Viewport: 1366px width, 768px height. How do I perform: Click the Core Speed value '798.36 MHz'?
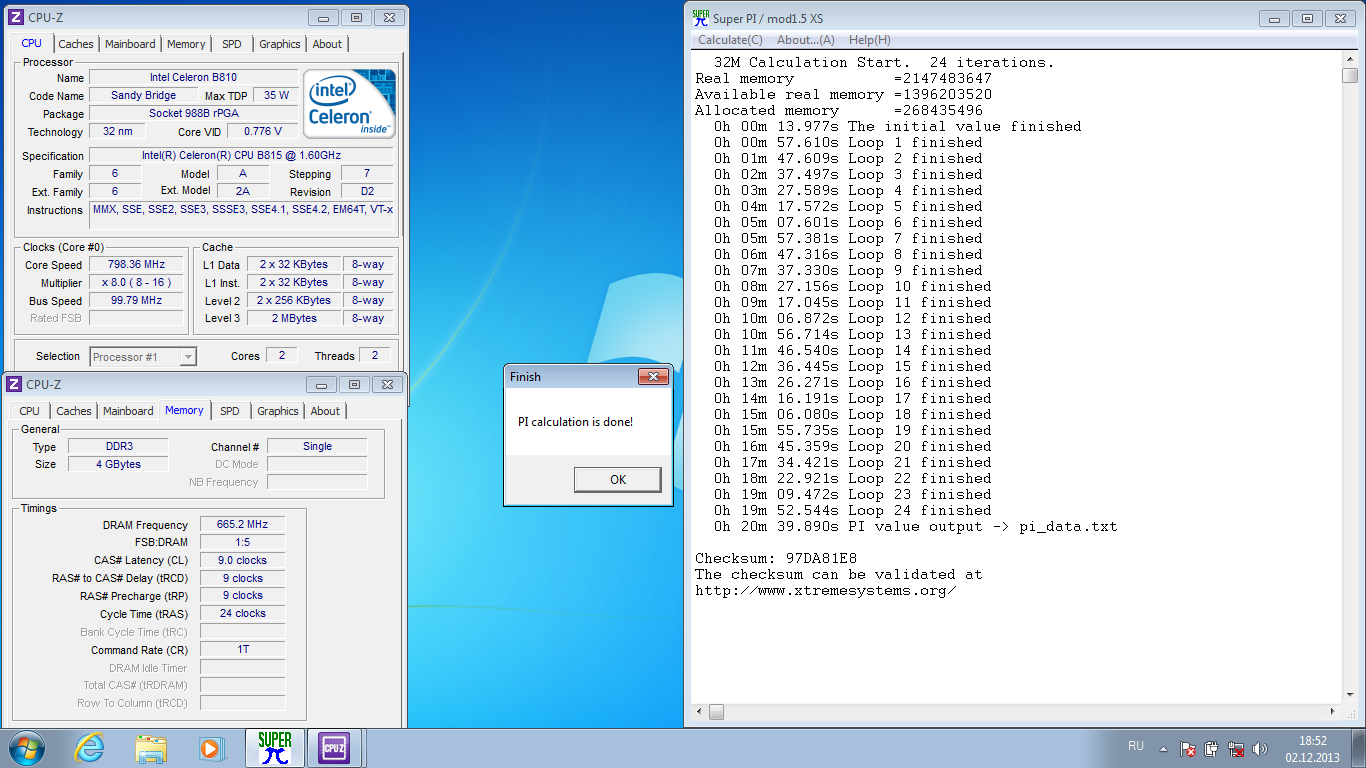pyautogui.click(x=136, y=264)
